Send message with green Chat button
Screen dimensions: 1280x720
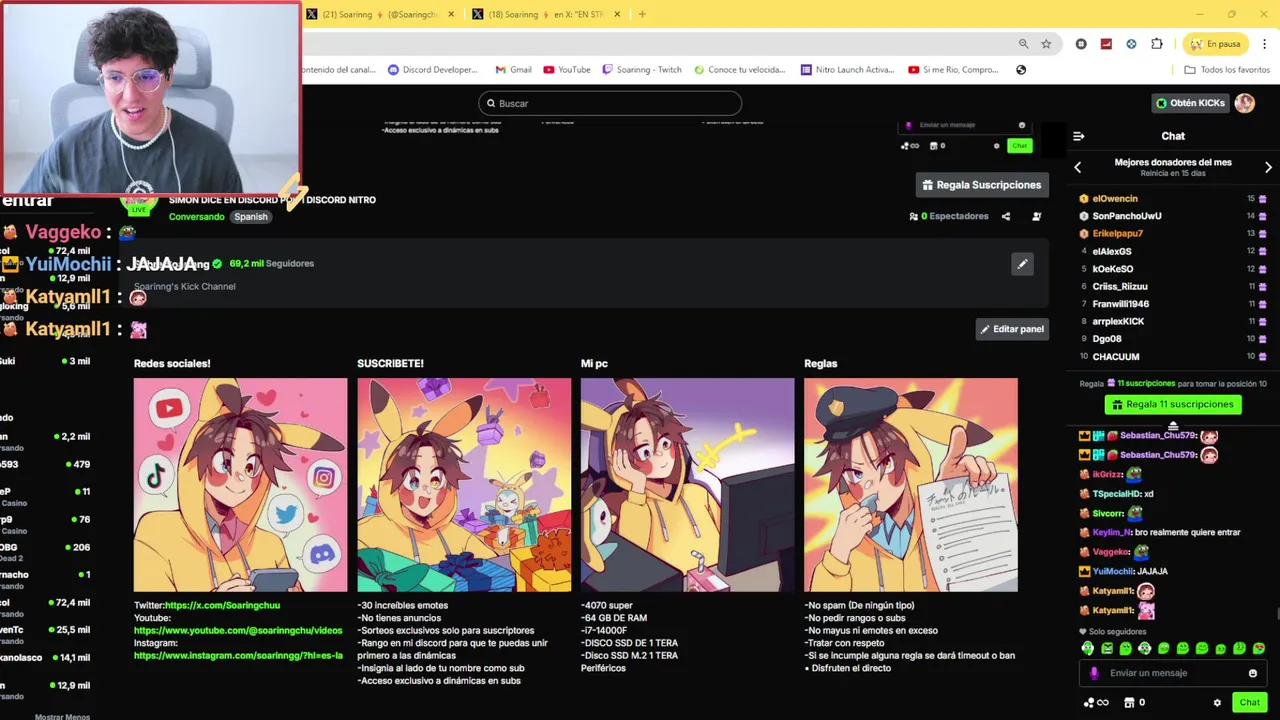(1250, 703)
